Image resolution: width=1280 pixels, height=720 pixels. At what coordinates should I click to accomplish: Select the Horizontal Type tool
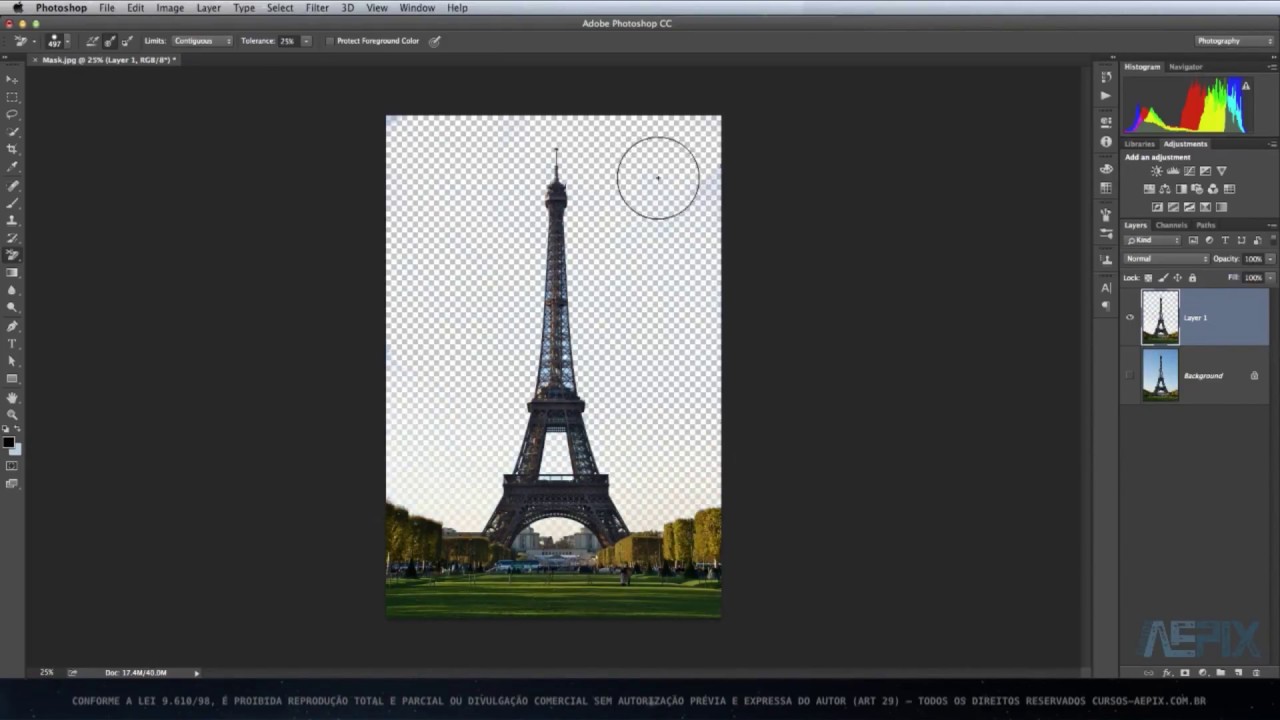[x=12, y=344]
